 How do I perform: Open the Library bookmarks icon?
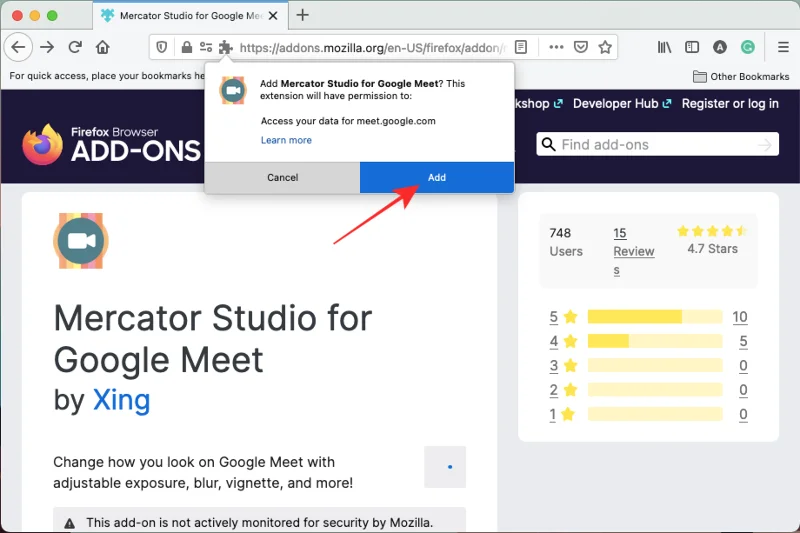coord(664,47)
